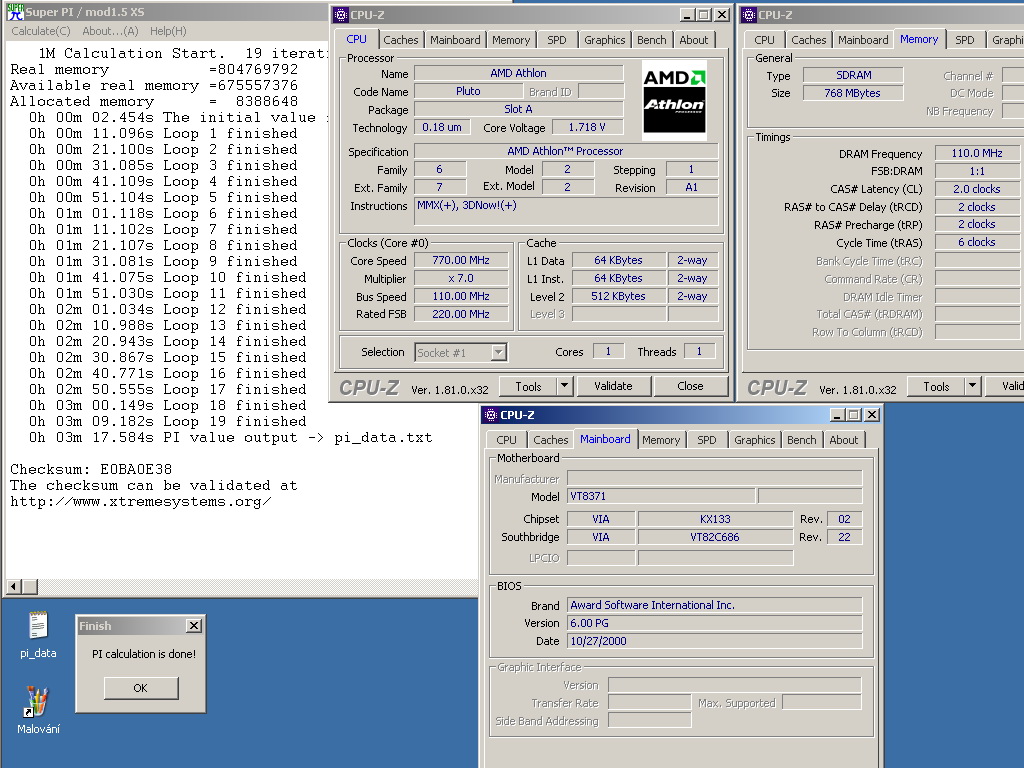
Task: Click BIOS Date 10/27/2000 field
Action: click(714, 641)
